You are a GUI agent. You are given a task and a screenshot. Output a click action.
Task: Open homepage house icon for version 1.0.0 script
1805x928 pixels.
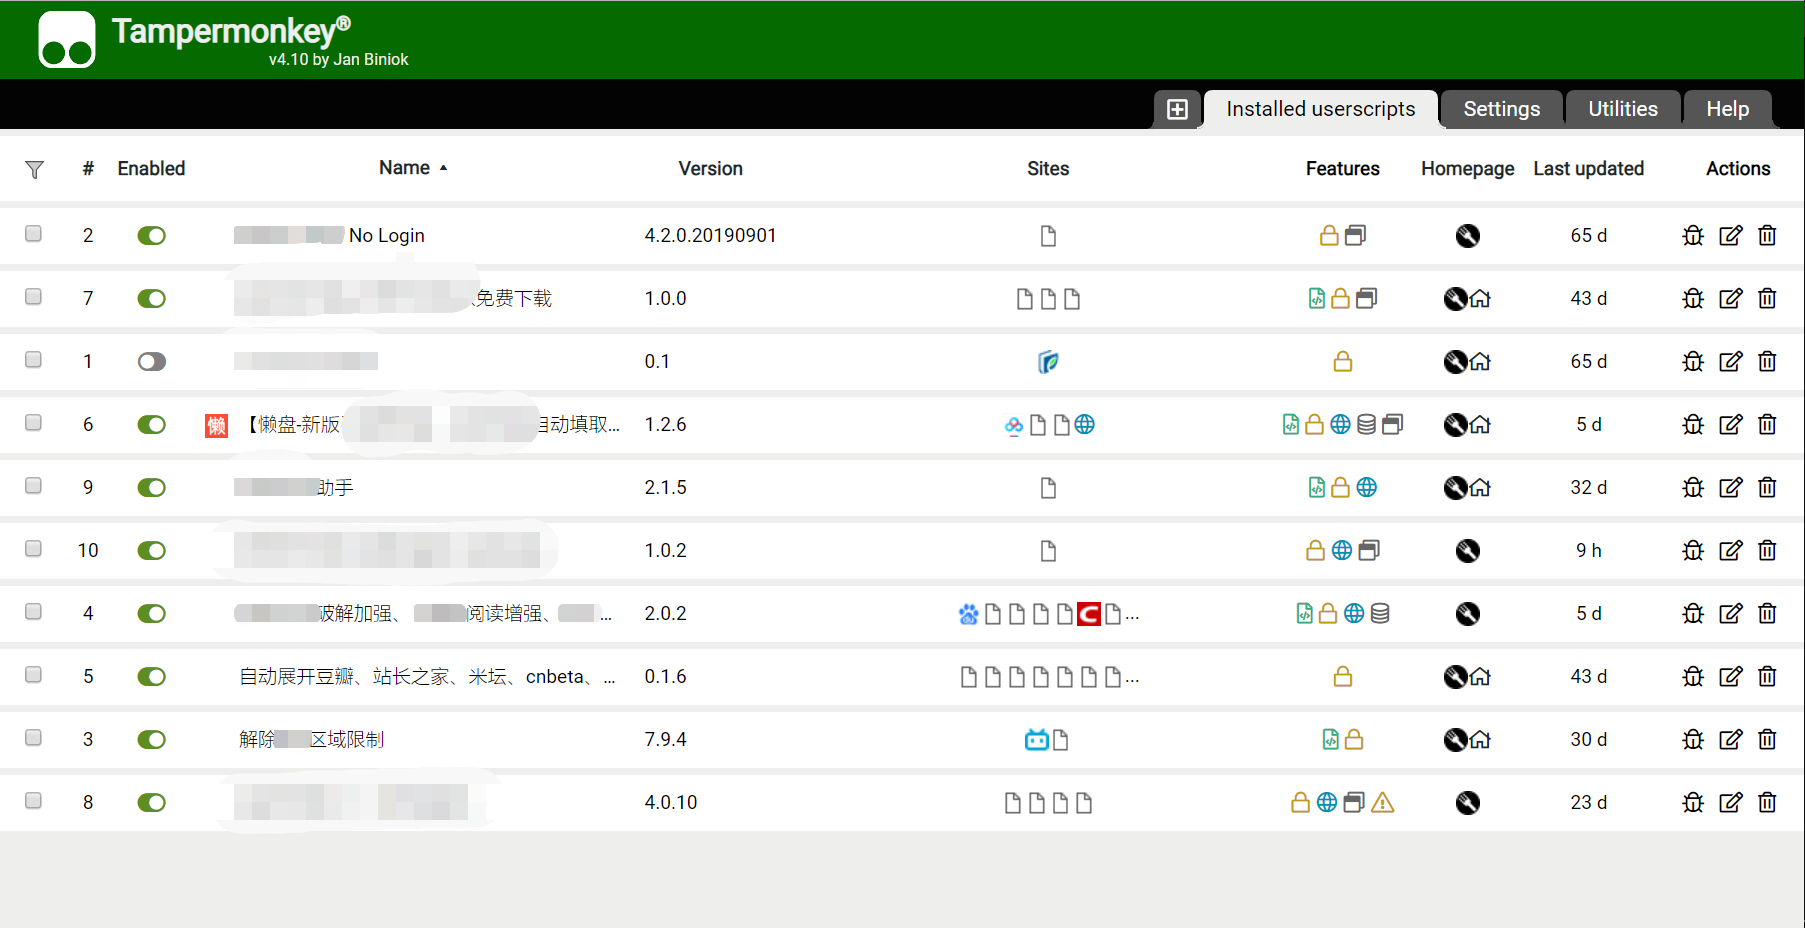tap(1480, 299)
